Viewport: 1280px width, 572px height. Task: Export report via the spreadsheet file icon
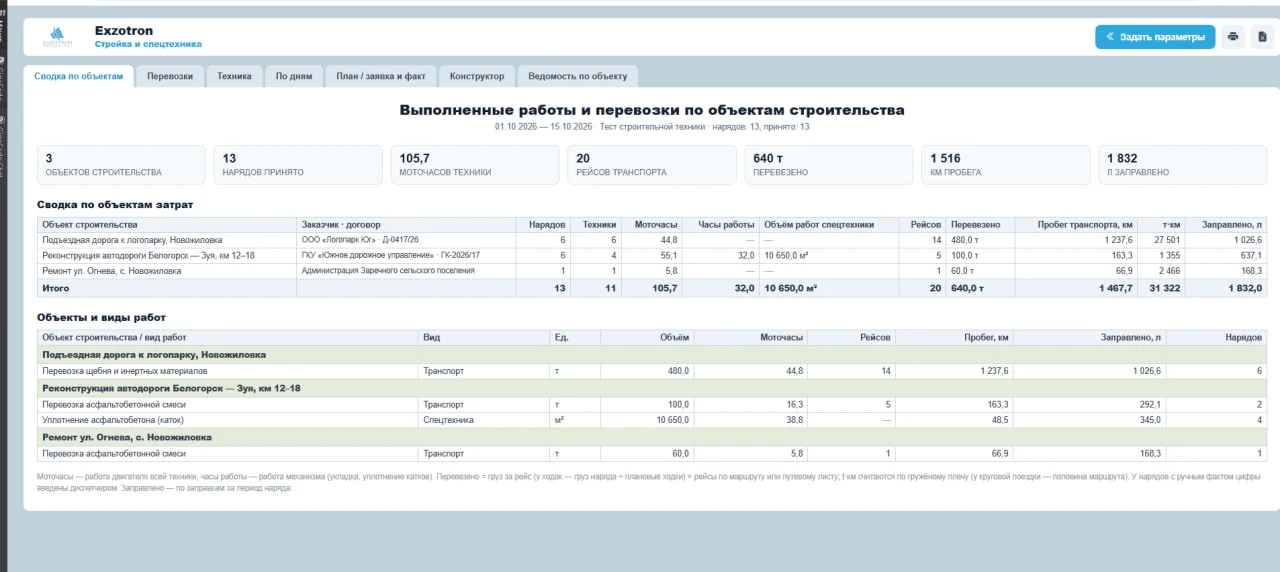(1262, 37)
